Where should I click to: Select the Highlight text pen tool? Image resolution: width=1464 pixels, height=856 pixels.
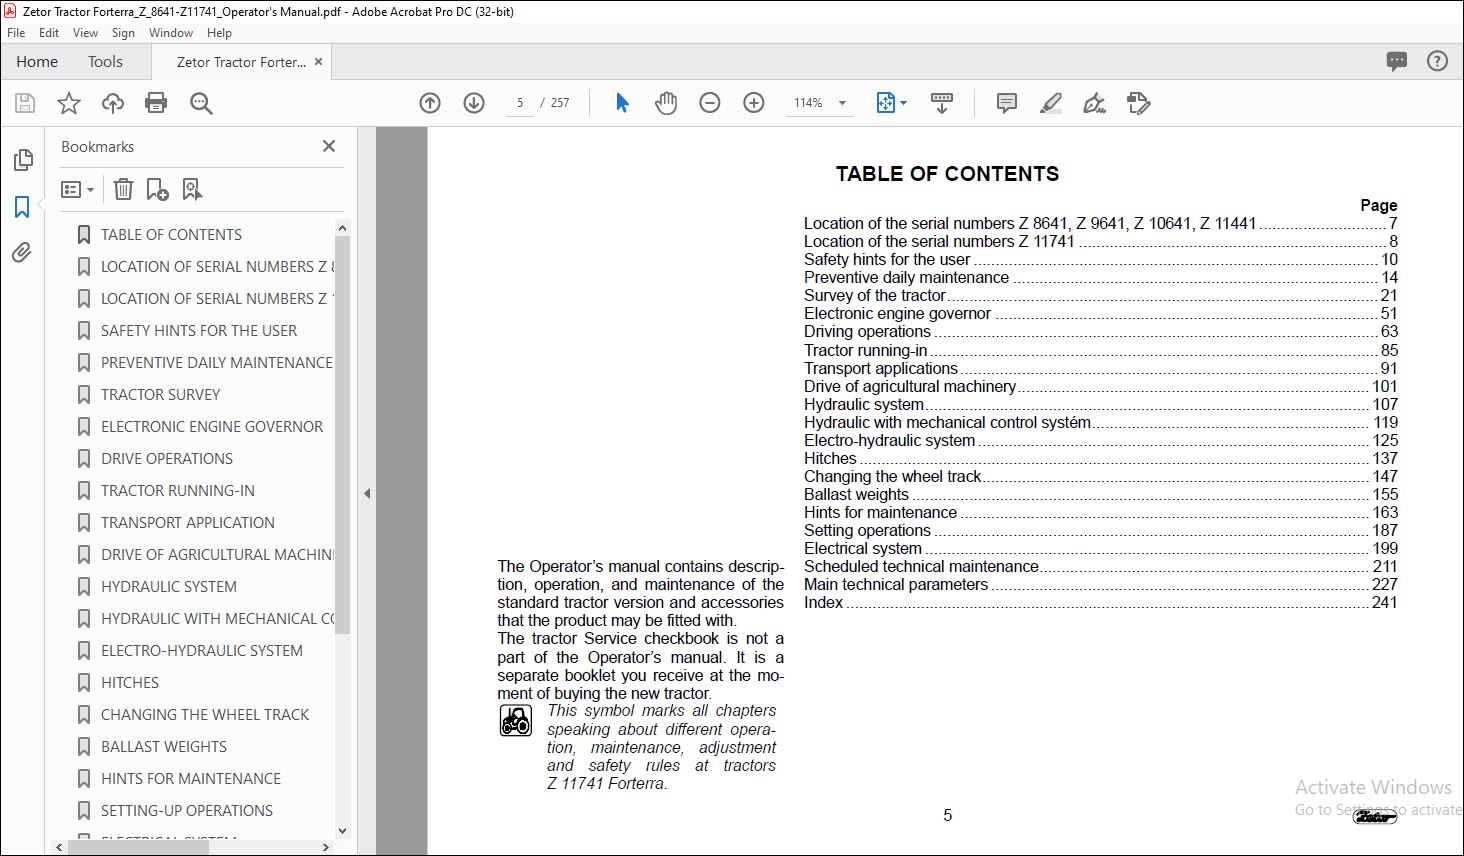[1051, 103]
